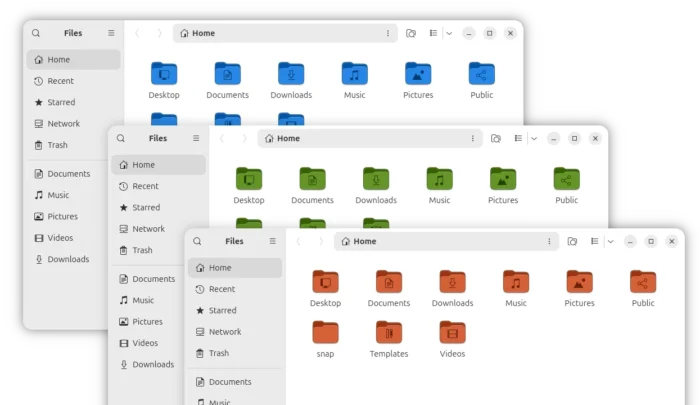The height and width of the screenshot is (405, 700).
Task: Open the green Downloads folder
Action: coord(376,179)
